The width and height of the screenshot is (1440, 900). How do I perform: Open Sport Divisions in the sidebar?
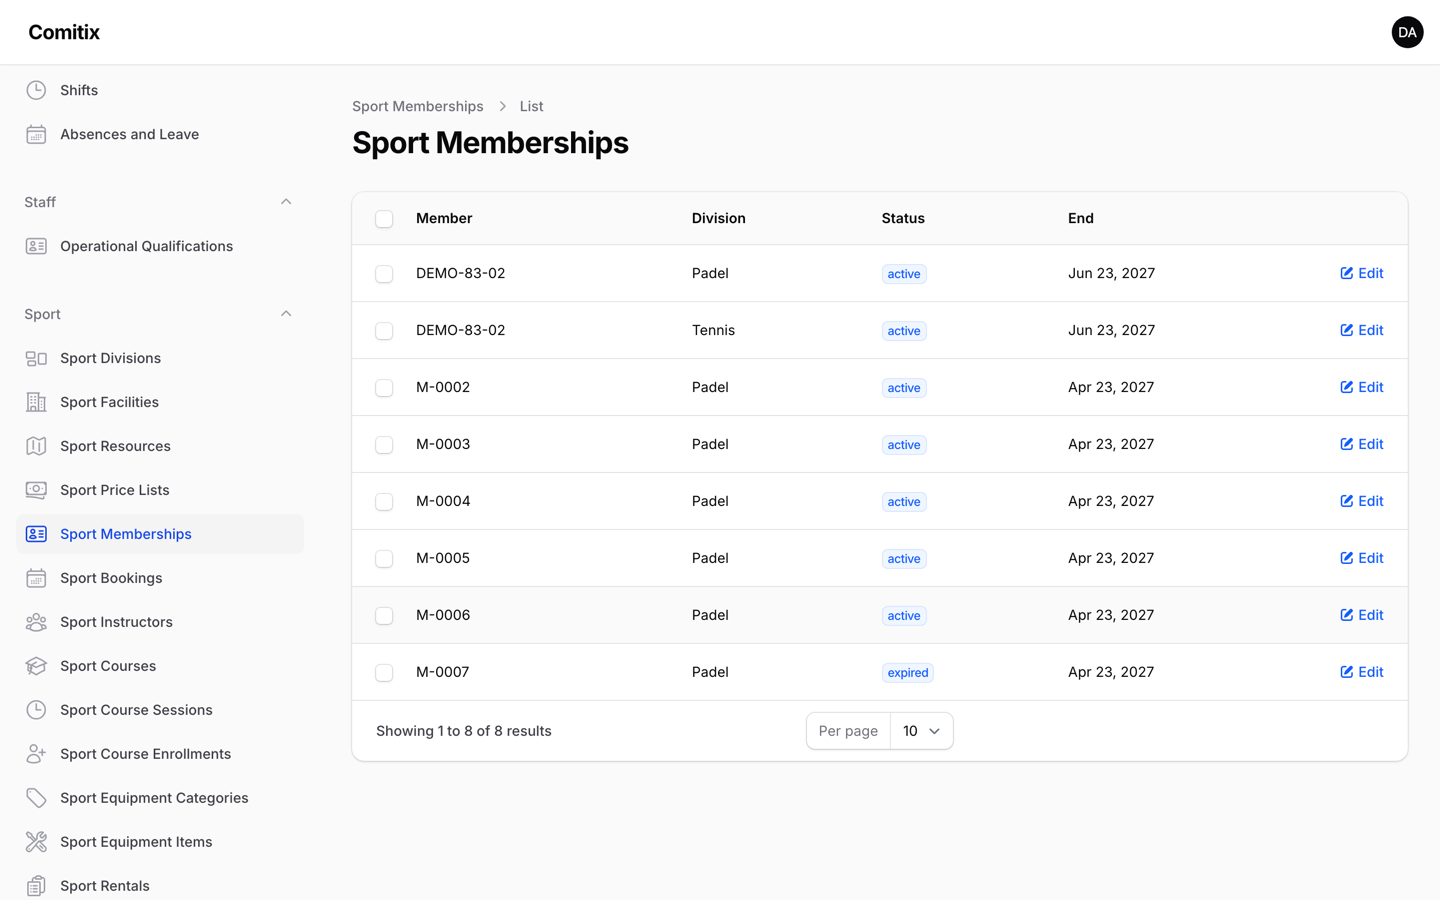tap(160, 358)
